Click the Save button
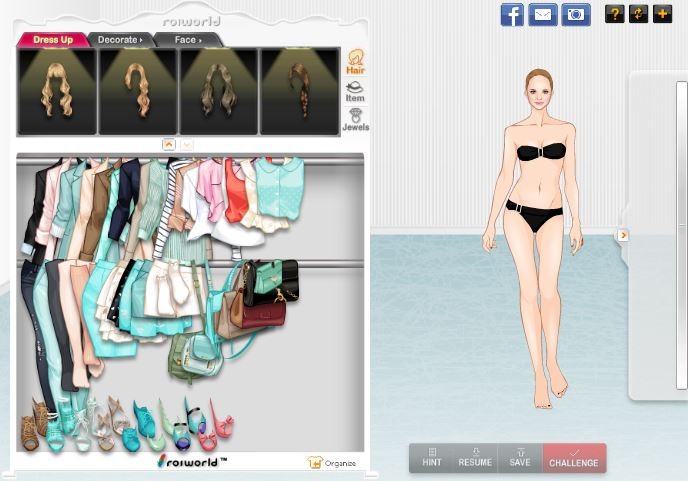688x481 pixels. tap(520, 458)
